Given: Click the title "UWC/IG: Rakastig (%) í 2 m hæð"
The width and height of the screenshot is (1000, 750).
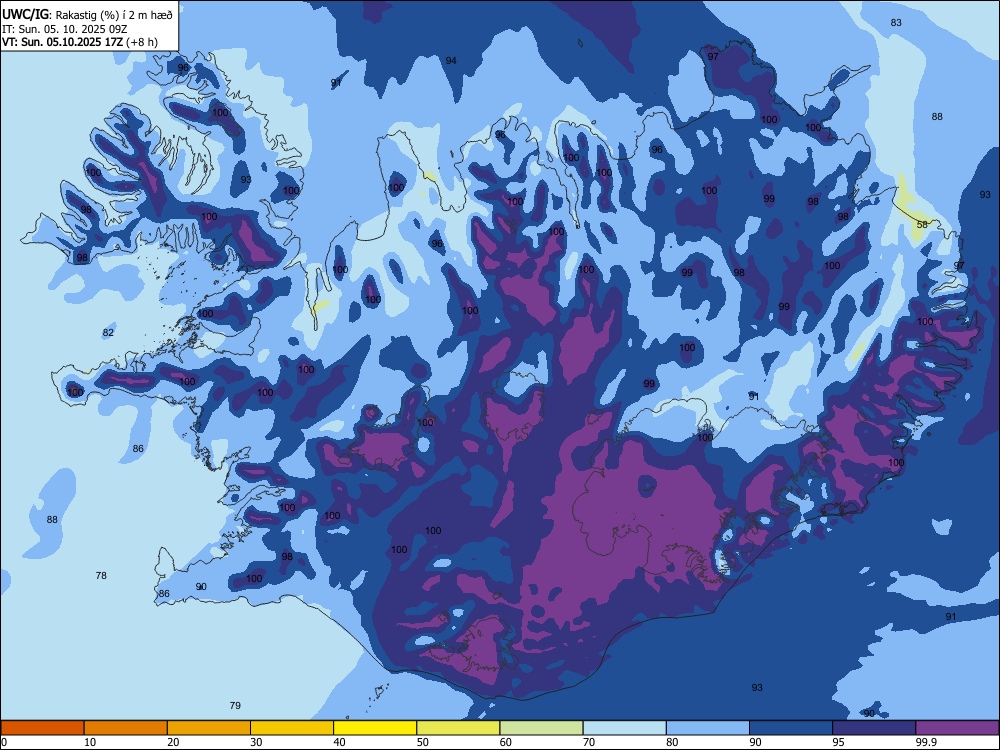Looking at the screenshot, I should pos(87,15).
